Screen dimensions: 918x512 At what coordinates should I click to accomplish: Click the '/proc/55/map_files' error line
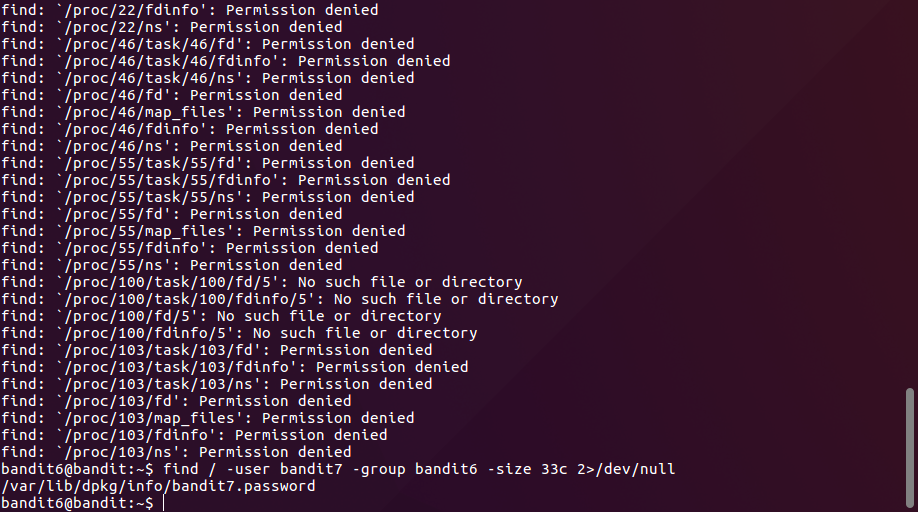pyautogui.click(x=203, y=231)
